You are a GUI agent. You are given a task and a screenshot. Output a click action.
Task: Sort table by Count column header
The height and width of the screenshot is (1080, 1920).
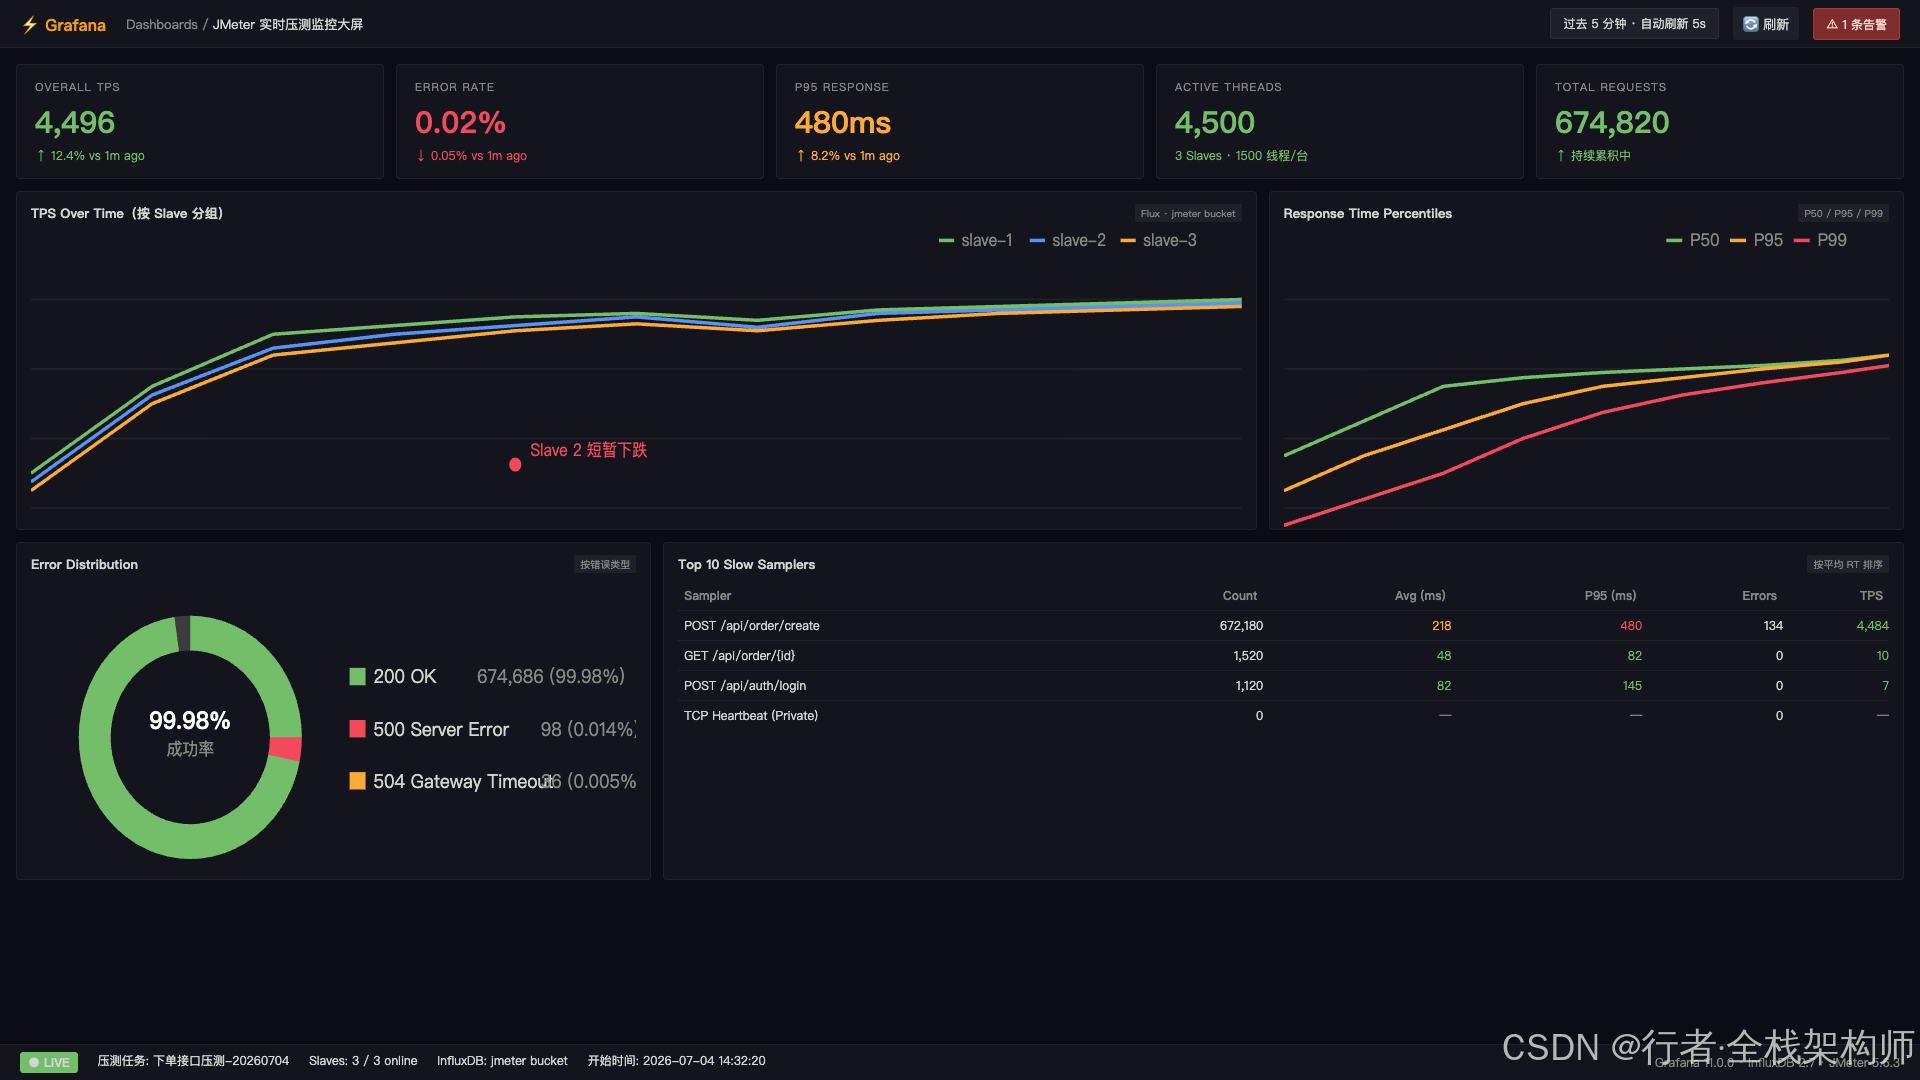tap(1239, 596)
